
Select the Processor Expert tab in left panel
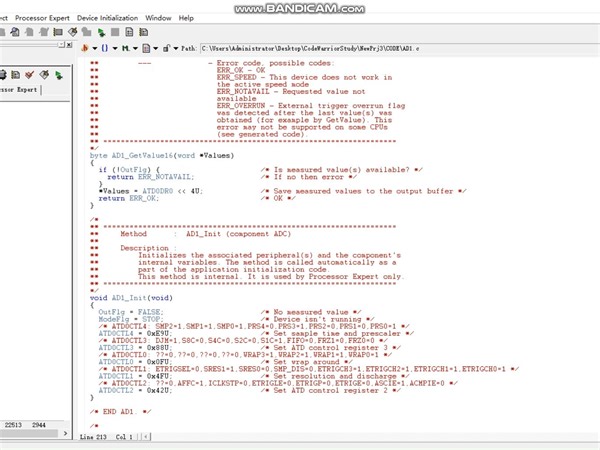point(19,90)
